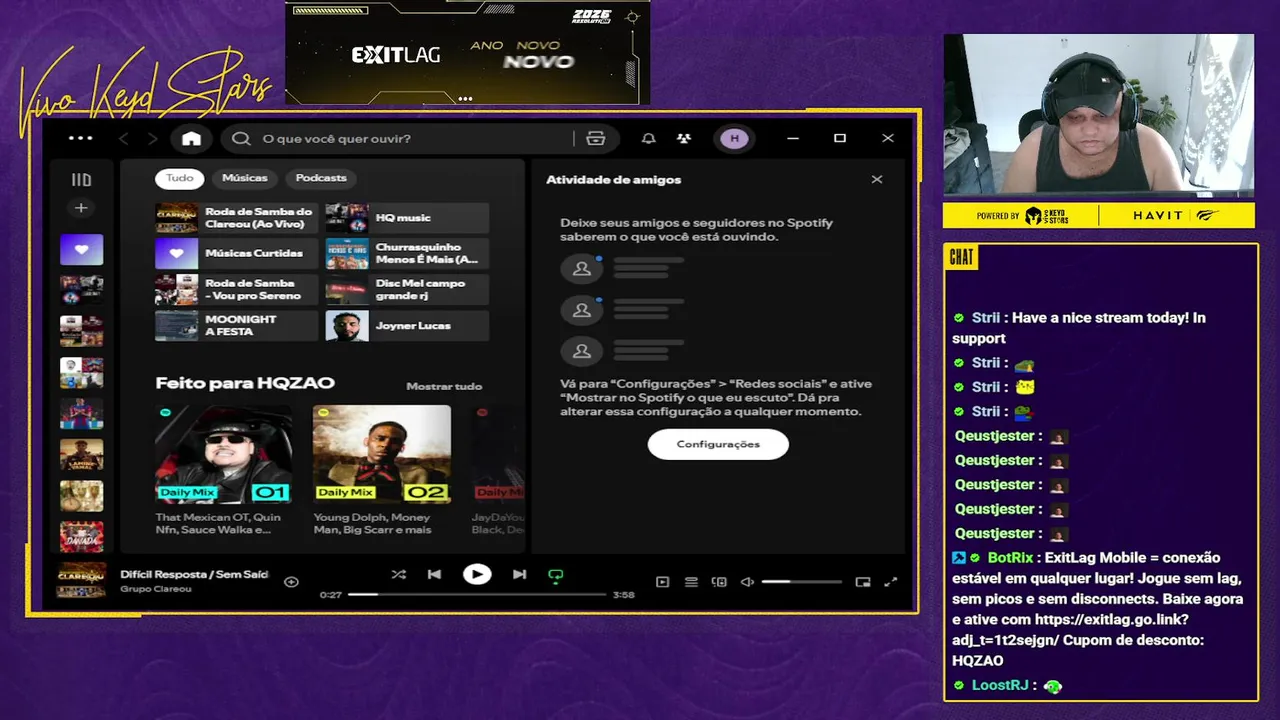Open Liked Songs heart in the sidebar
1280x720 pixels.
pos(81,250)
